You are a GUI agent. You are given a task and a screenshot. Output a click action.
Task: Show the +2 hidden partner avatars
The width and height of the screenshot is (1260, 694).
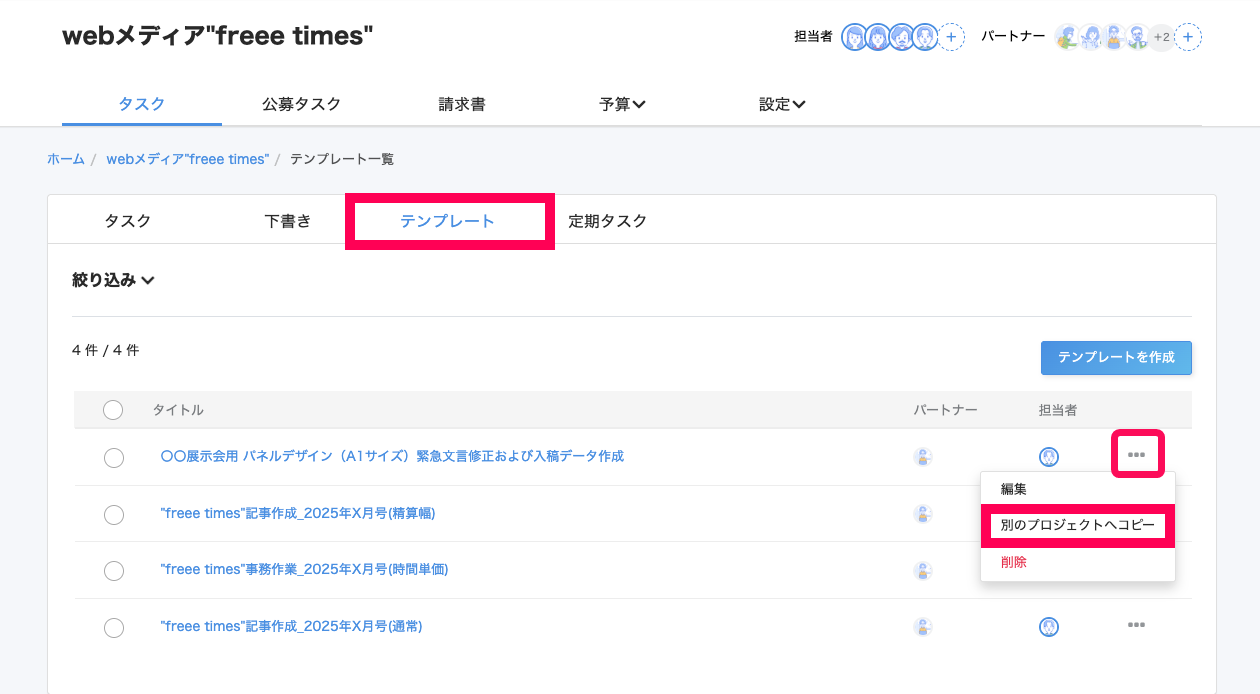1161,37
